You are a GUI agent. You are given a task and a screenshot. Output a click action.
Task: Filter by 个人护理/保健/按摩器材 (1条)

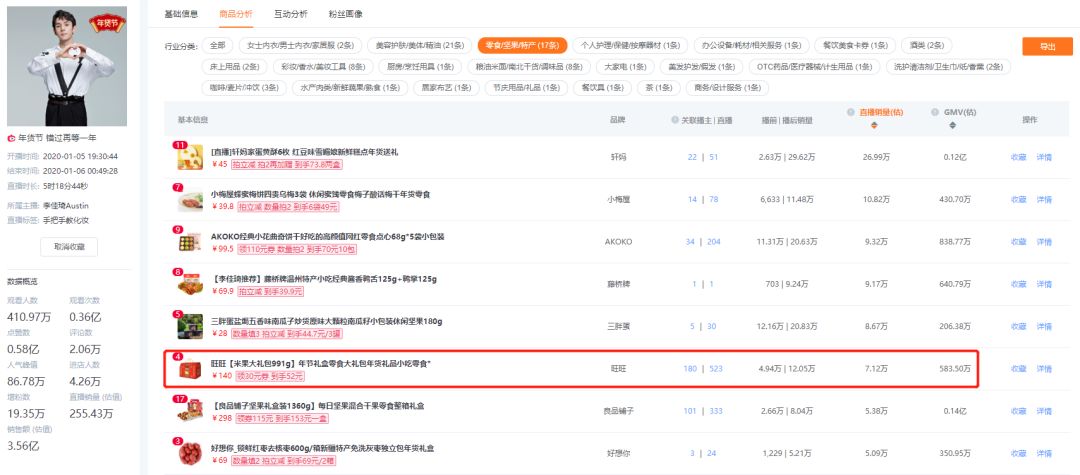pos(630,46)
